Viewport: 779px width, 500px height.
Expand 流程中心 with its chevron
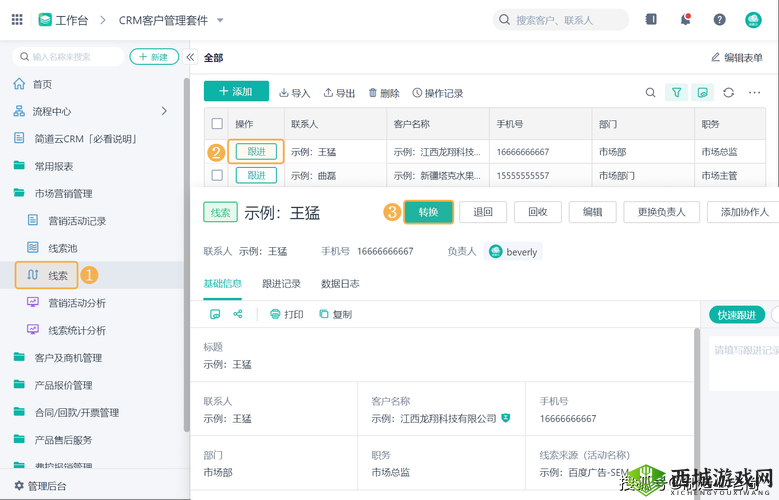[164, 111]
